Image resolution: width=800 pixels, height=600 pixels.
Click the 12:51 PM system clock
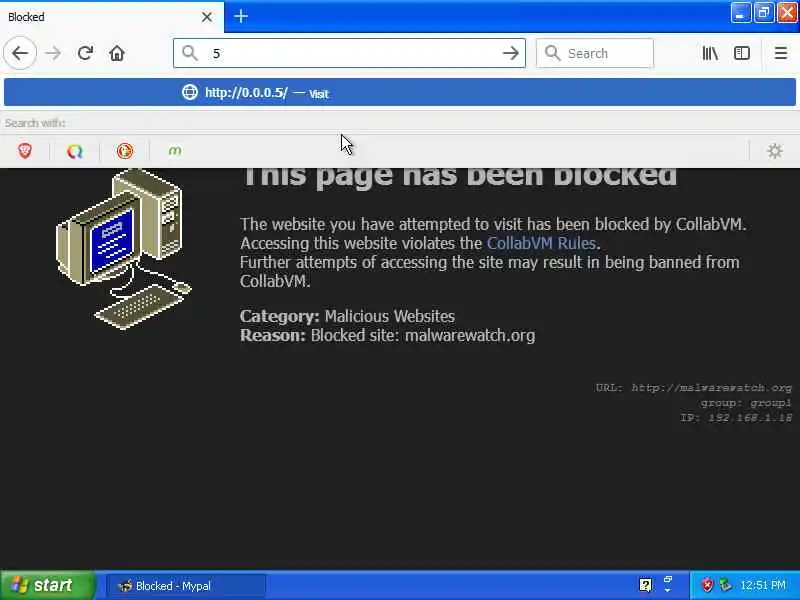pyautogui.click(x=763, y=585)
